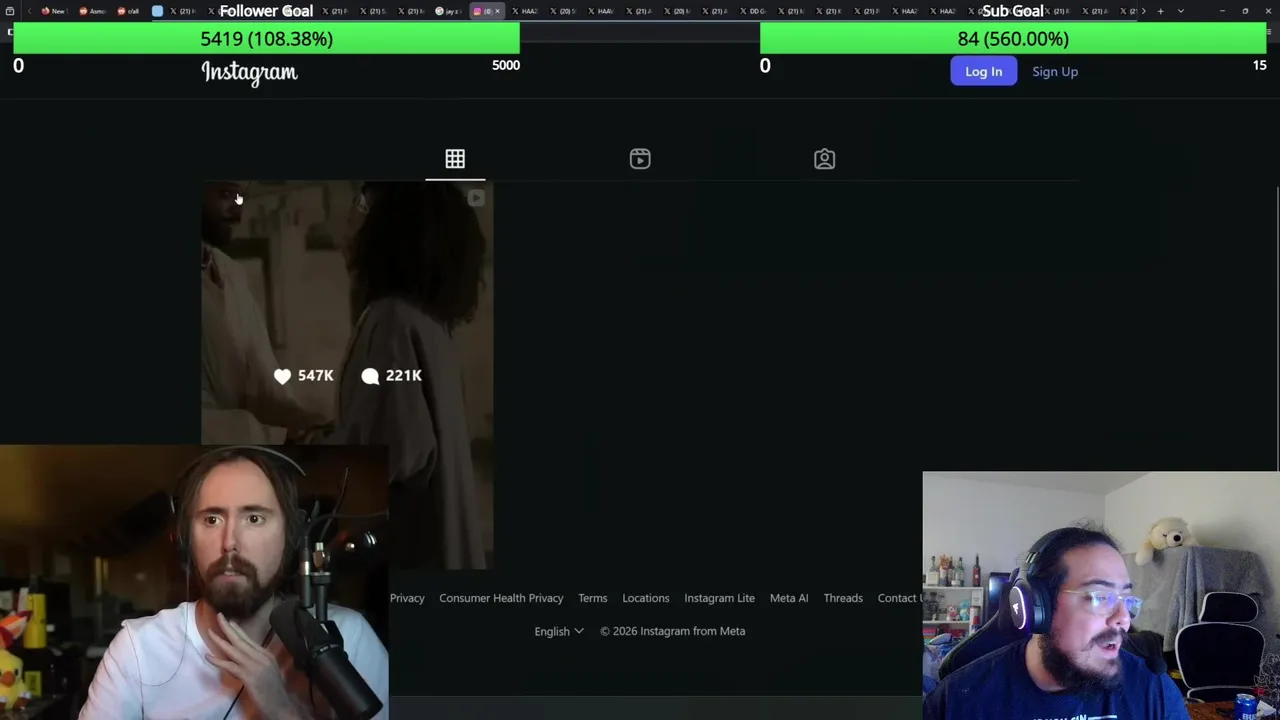Open a new browser tab with plus
Image resolution: width=1280 pixels, height=720 pixels.
(x=1160, y=11)
